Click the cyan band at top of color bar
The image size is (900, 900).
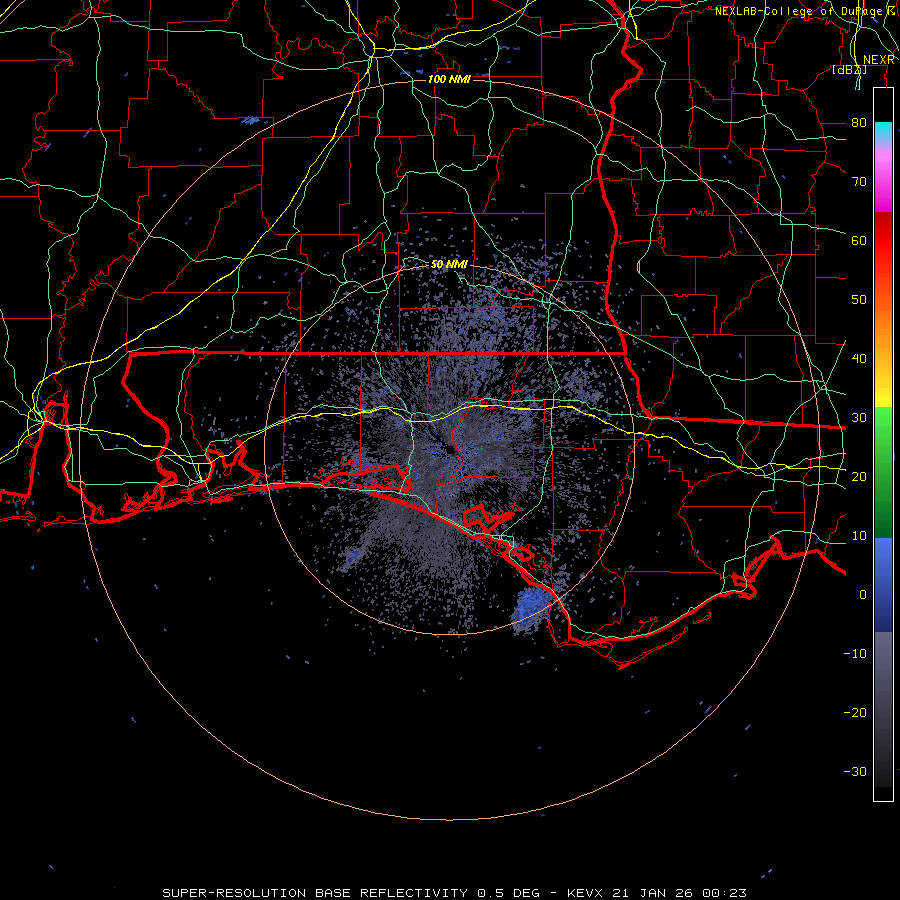[x=883, y=132]
